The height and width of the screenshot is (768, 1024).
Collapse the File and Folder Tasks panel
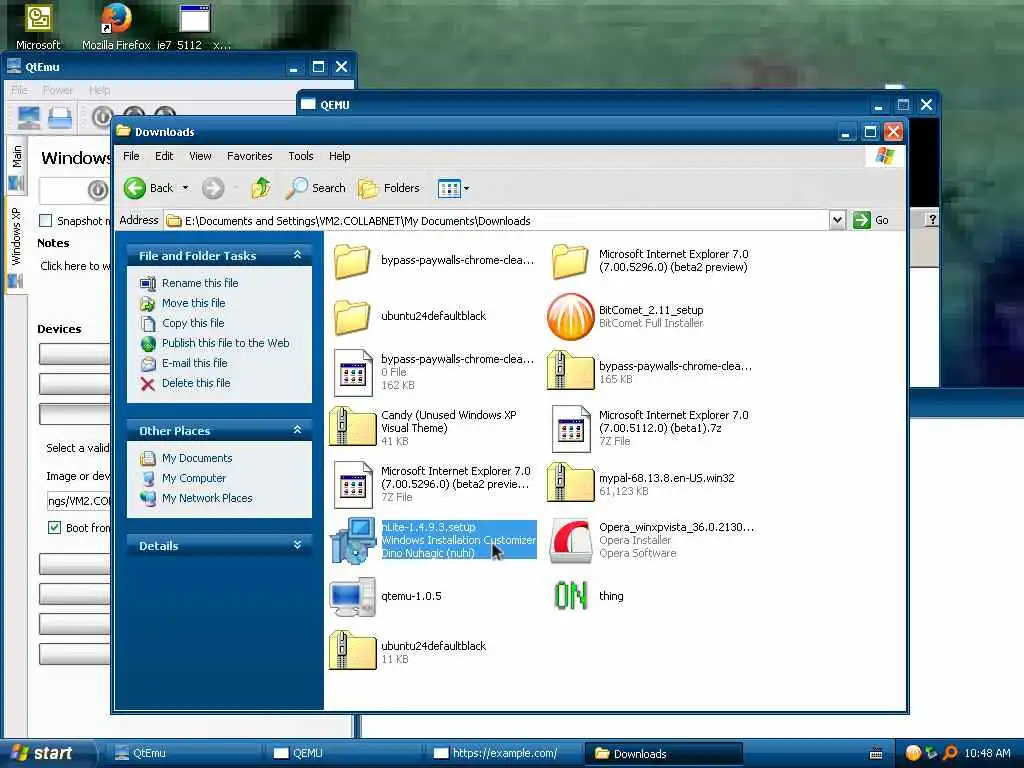[x=298, y=255]
